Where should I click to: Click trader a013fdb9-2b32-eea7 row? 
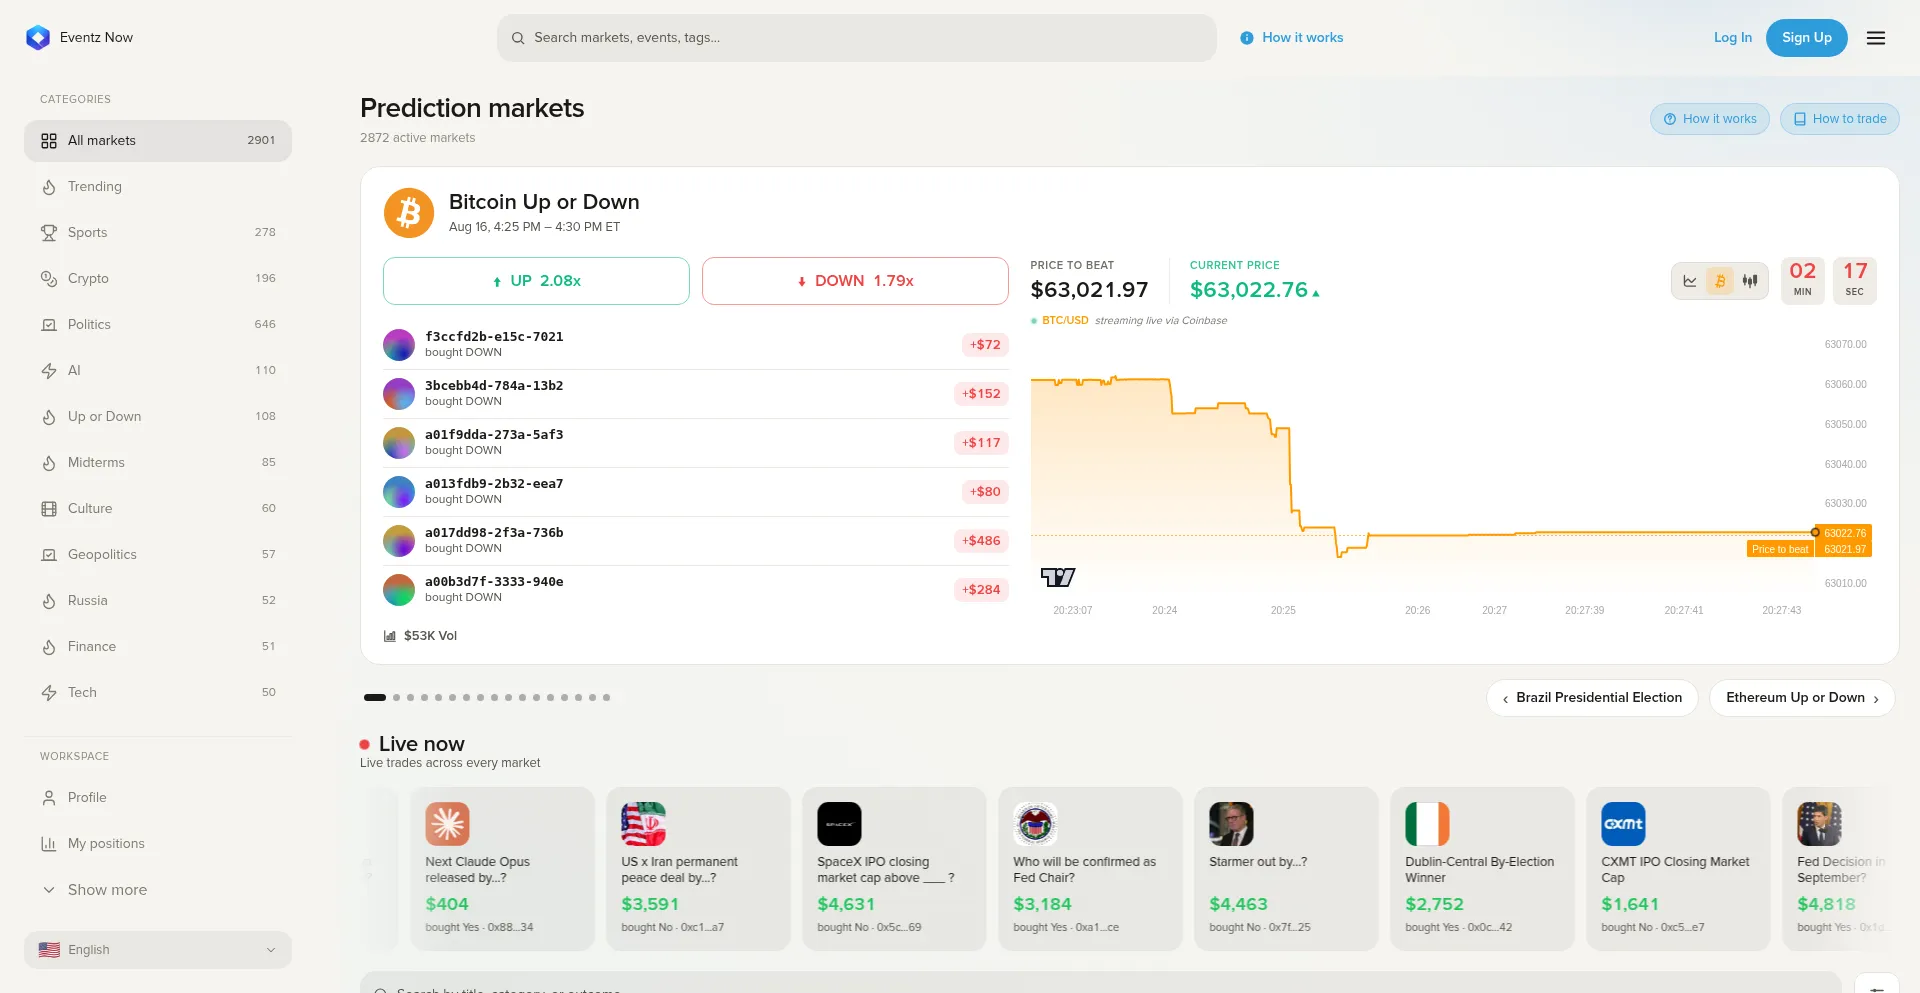click(x=696, y=492)
